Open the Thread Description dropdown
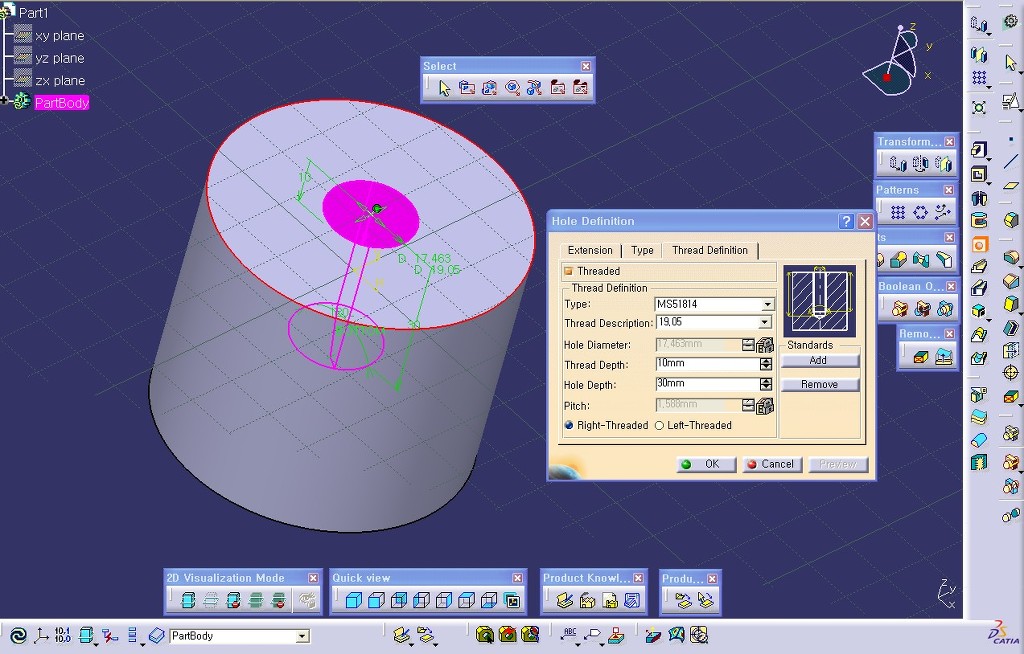 click(x=765, y=323)
